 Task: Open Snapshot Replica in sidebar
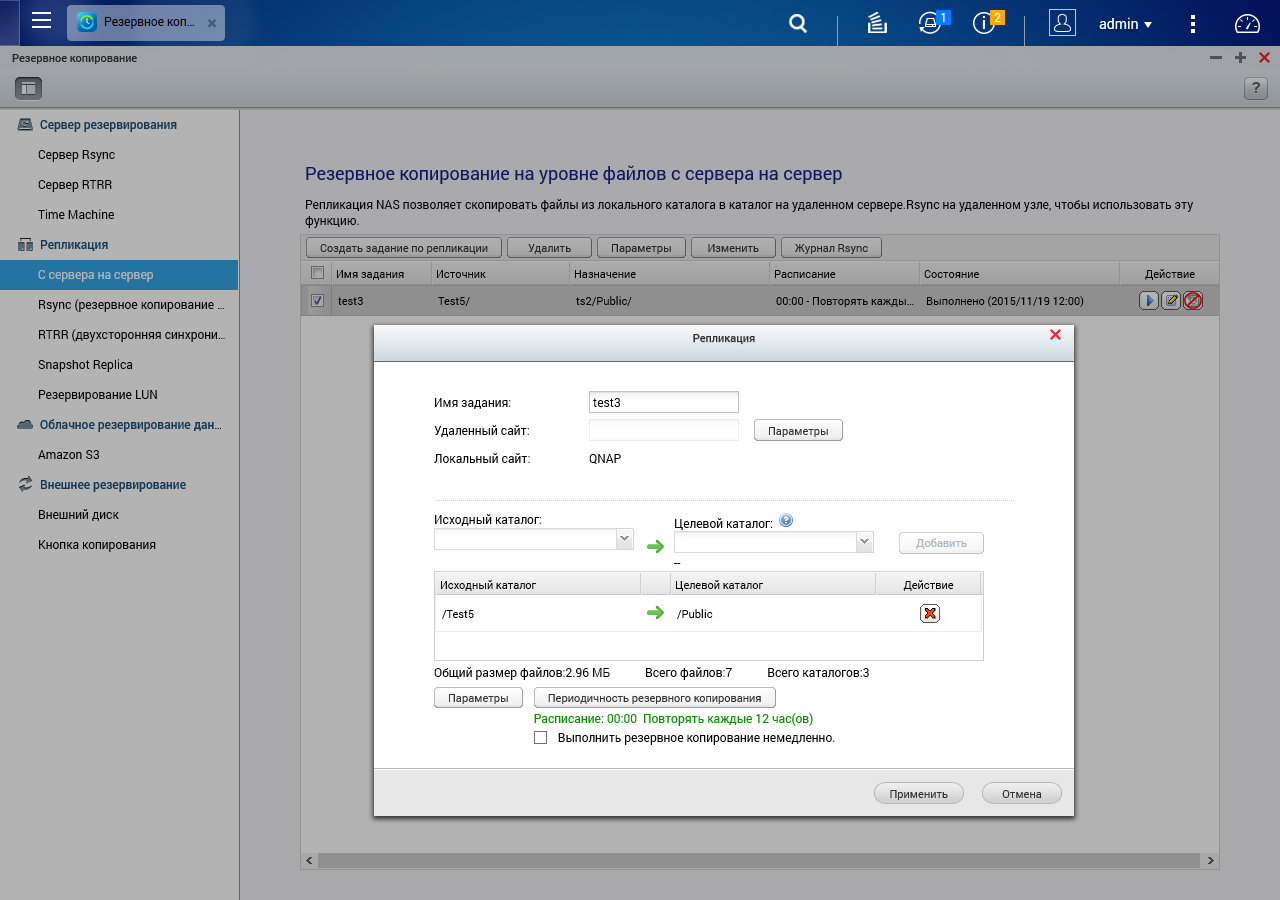point(85,365)
